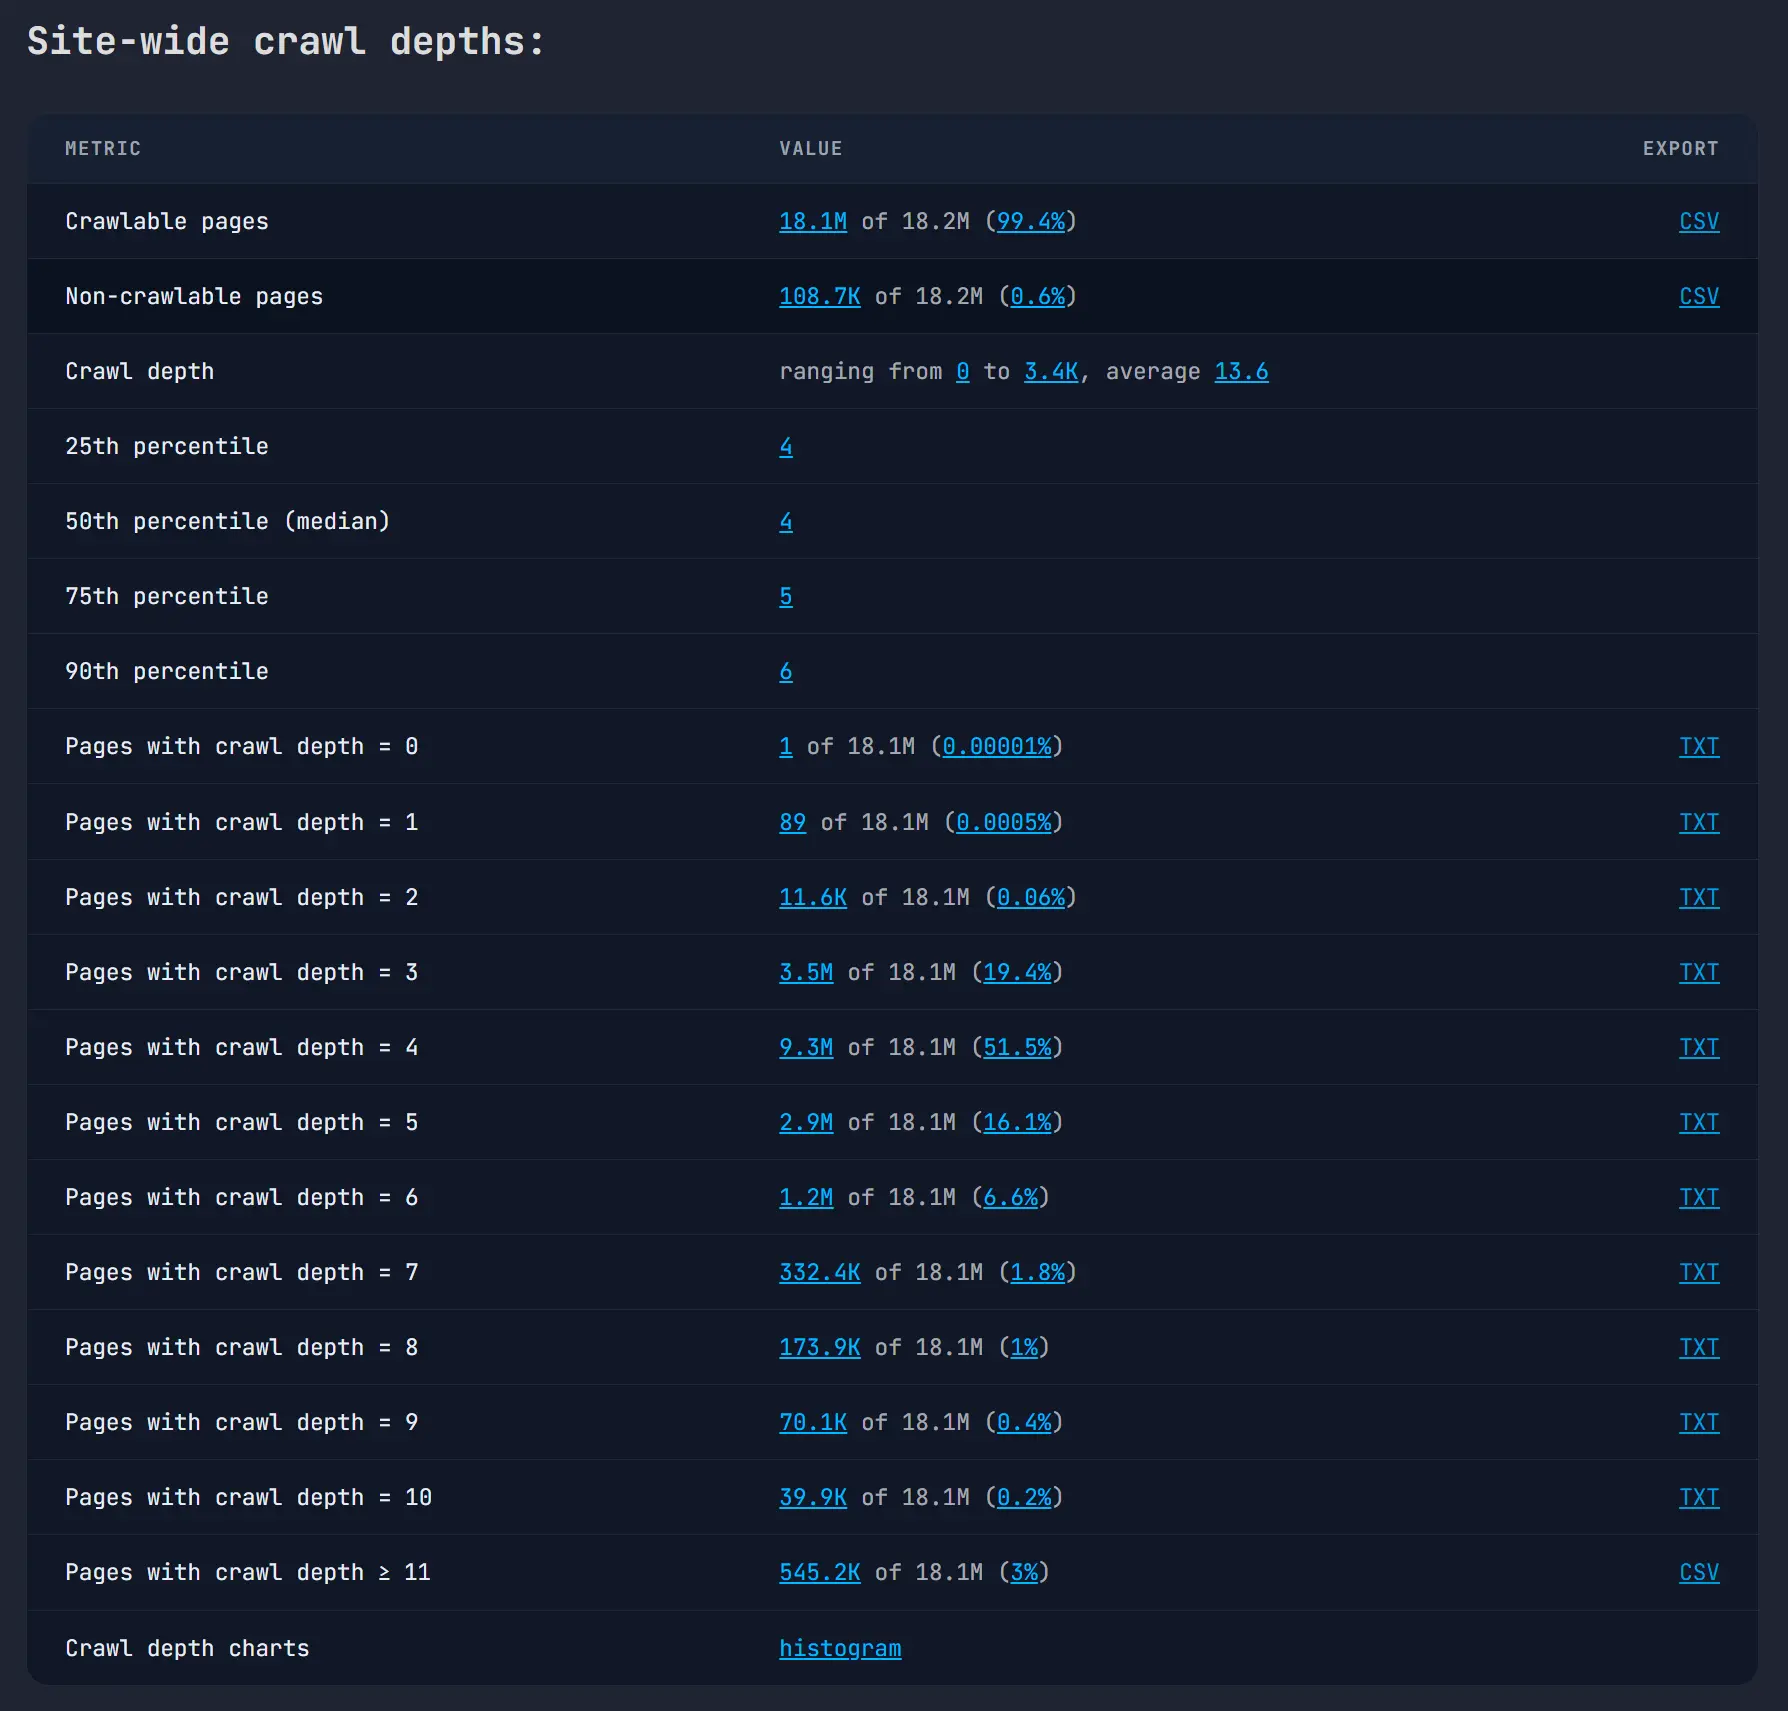Export depth 5 pages as TXT

(x=1699, y=1122)
